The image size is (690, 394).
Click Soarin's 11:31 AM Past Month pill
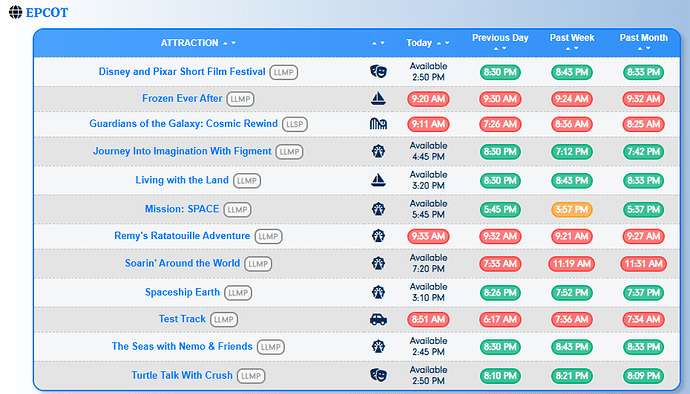(x=643, y=264)
